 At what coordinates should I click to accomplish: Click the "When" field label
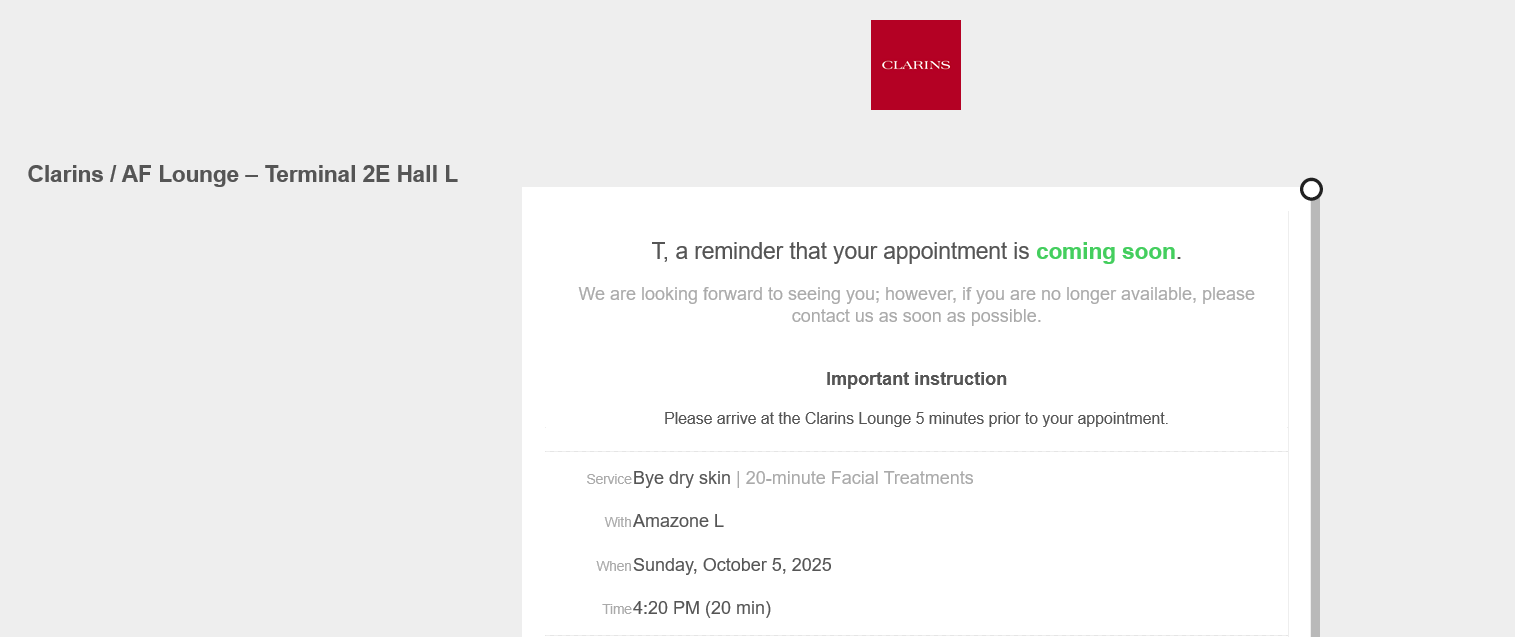pos(613,566)
